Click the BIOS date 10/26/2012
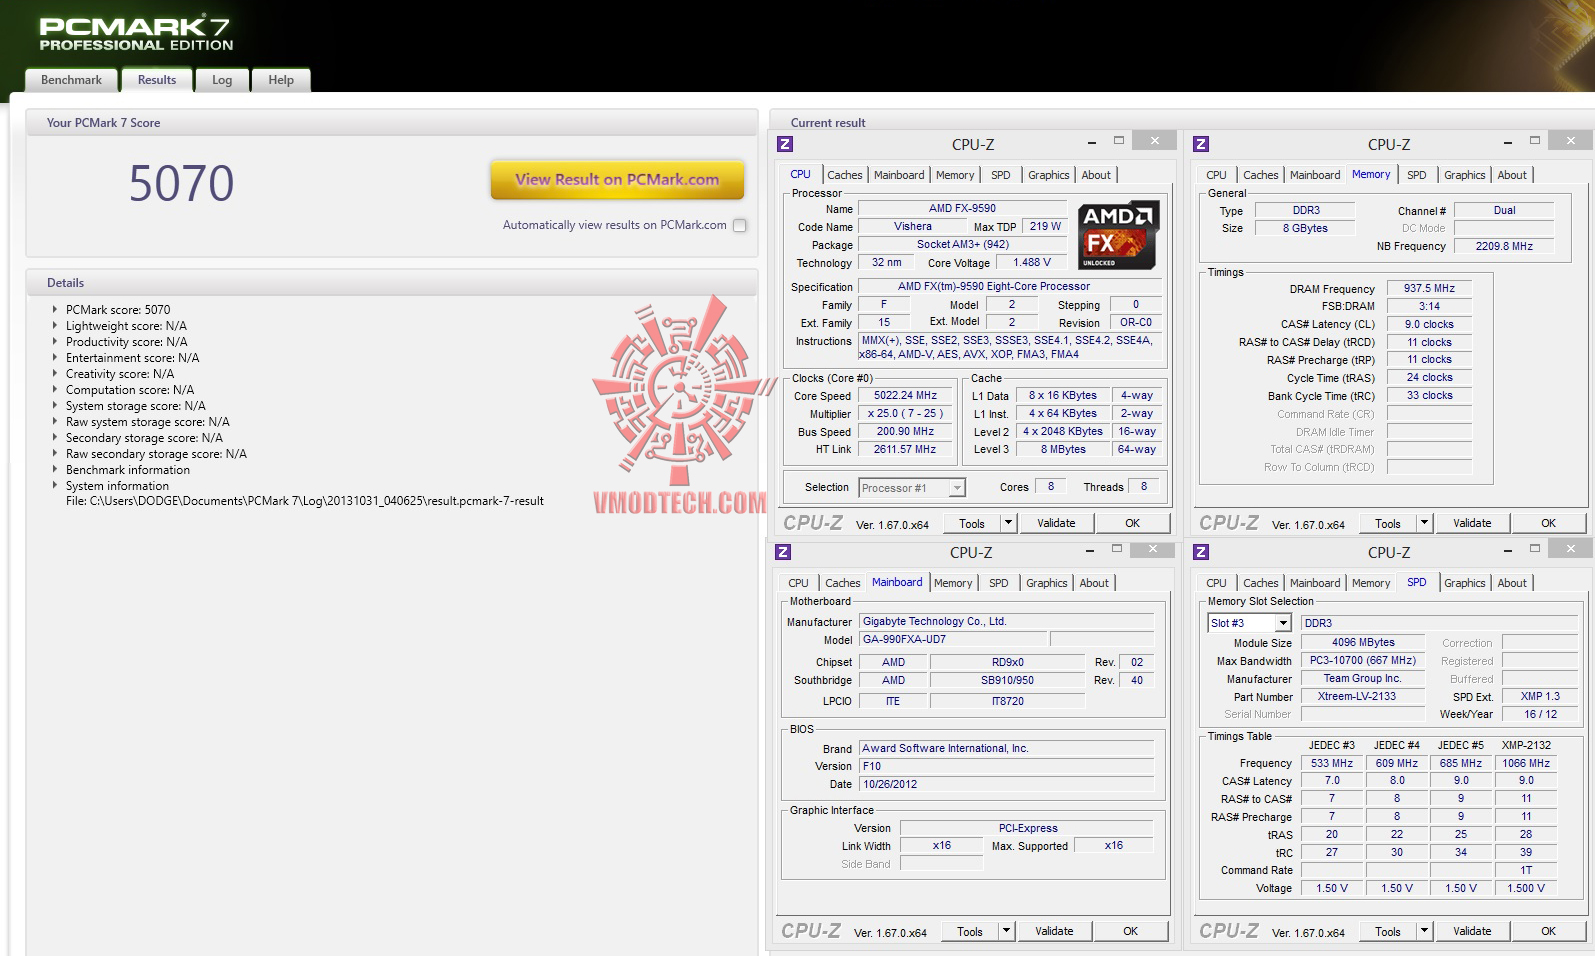 1006,785
